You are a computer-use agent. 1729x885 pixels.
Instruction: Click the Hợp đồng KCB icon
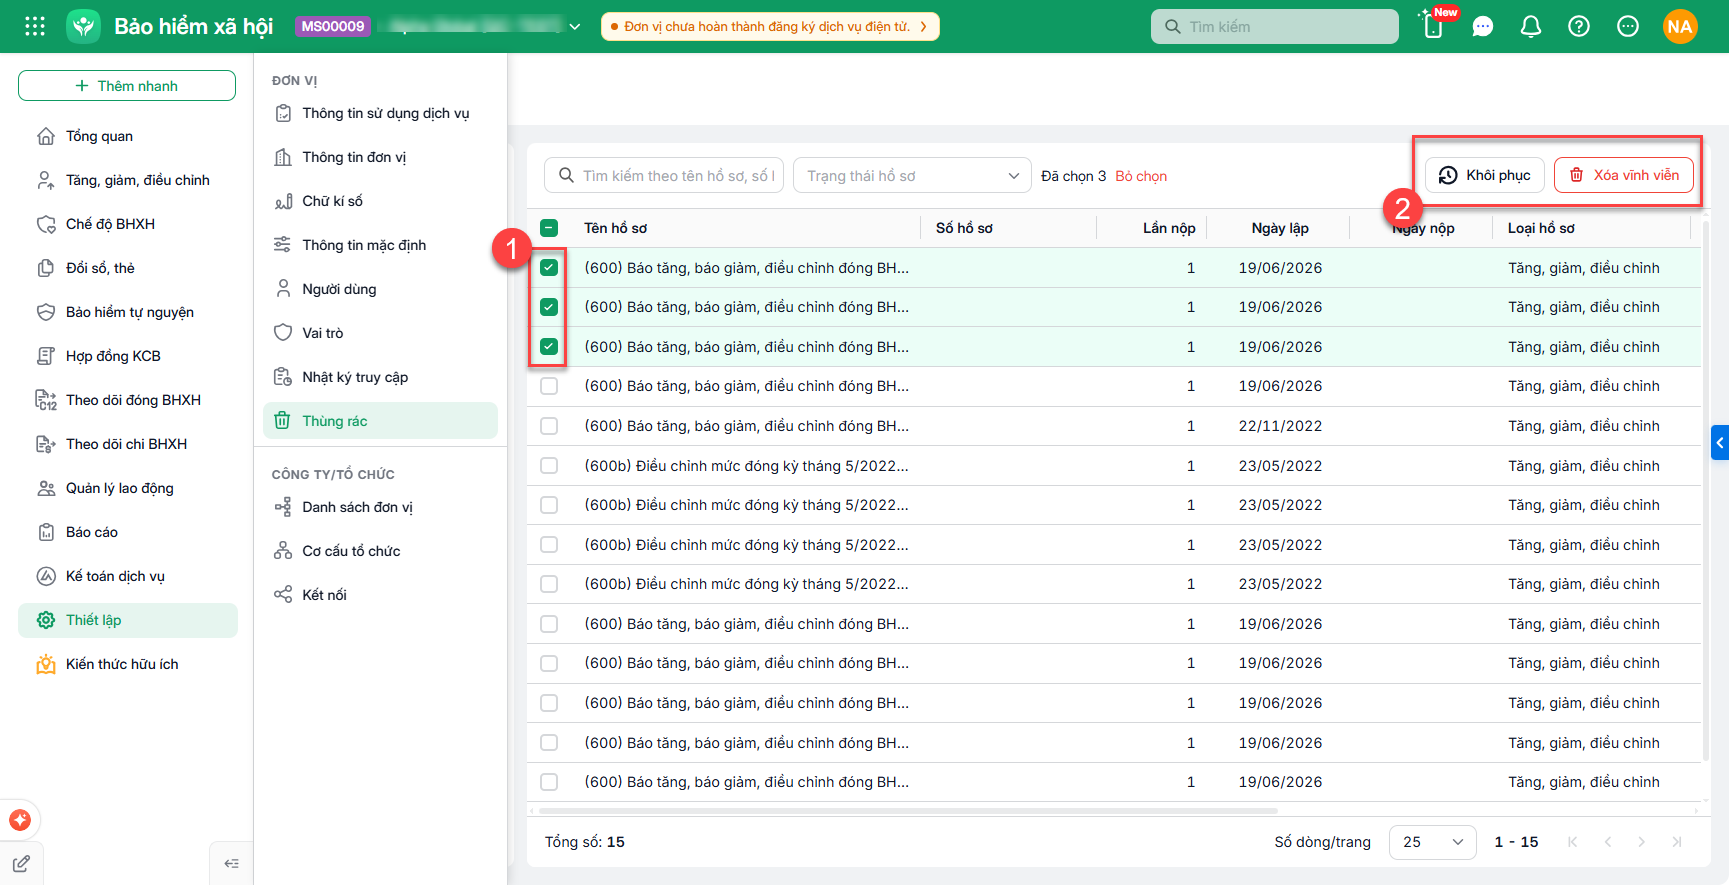pyautogui.click(x=46, y=356)
